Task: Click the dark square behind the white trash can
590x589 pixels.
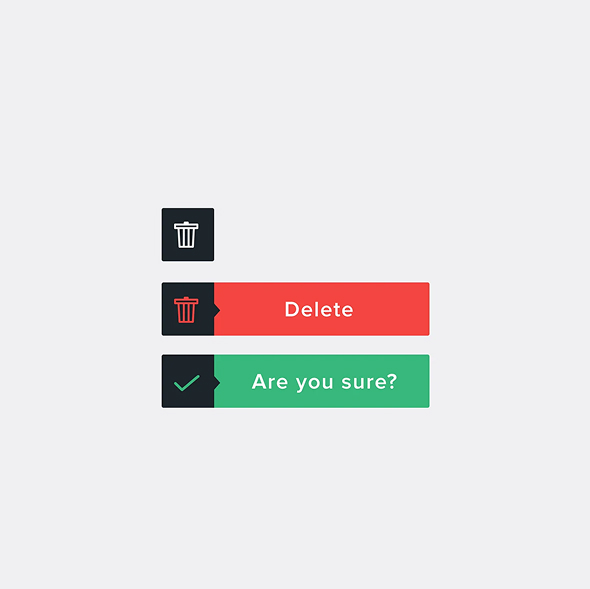Action: (188, 234)
